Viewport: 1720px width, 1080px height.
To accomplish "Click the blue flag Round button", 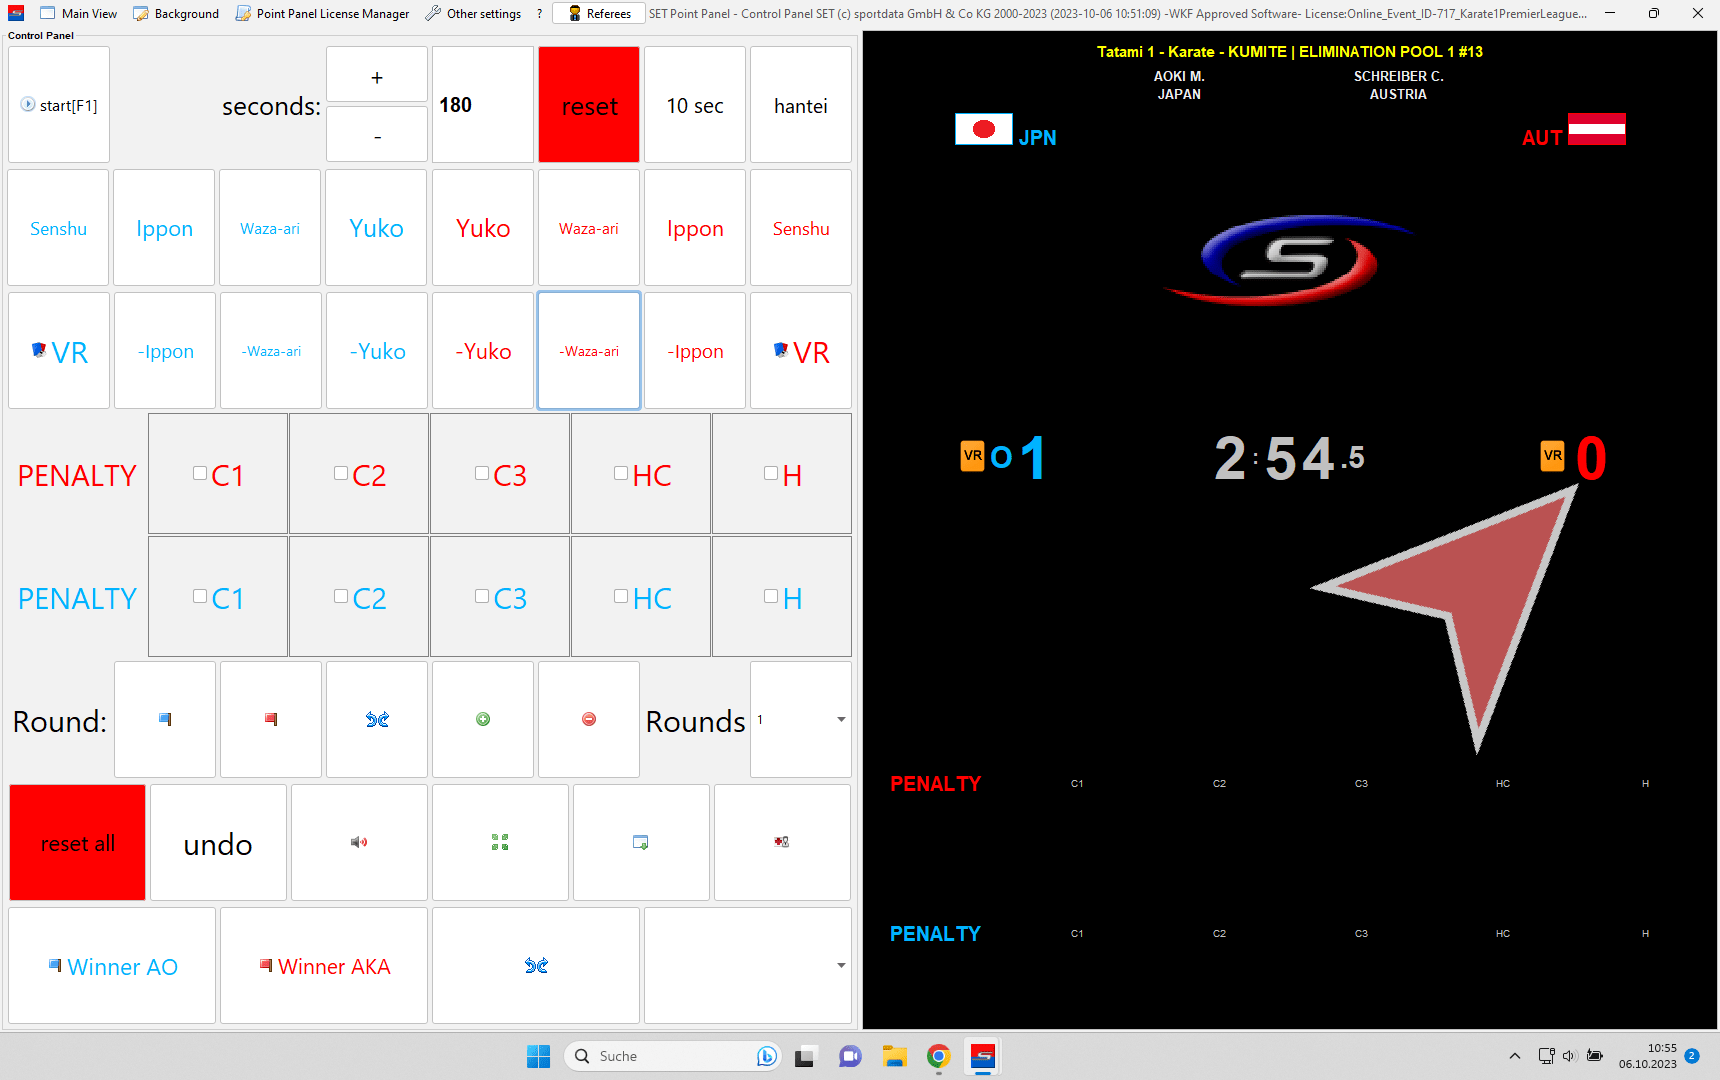I will [165, 719].
